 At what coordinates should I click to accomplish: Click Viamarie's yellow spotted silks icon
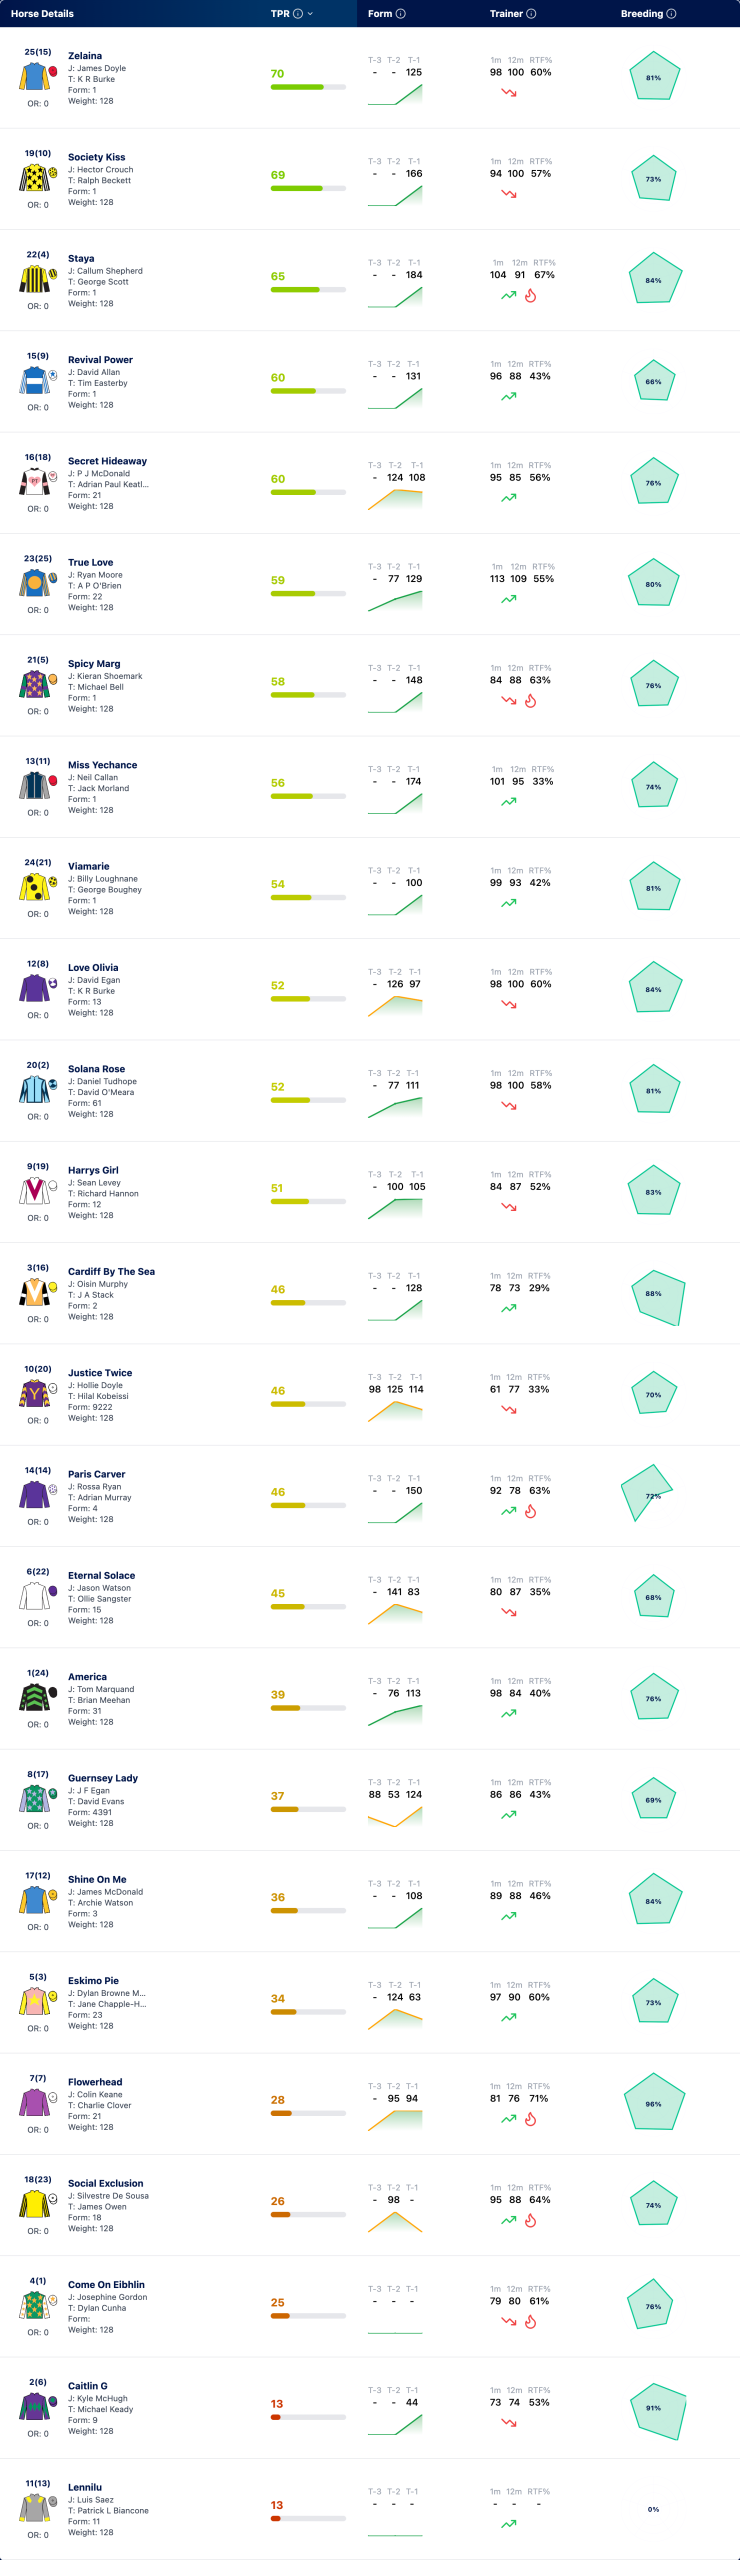click(x=35, y=887)
